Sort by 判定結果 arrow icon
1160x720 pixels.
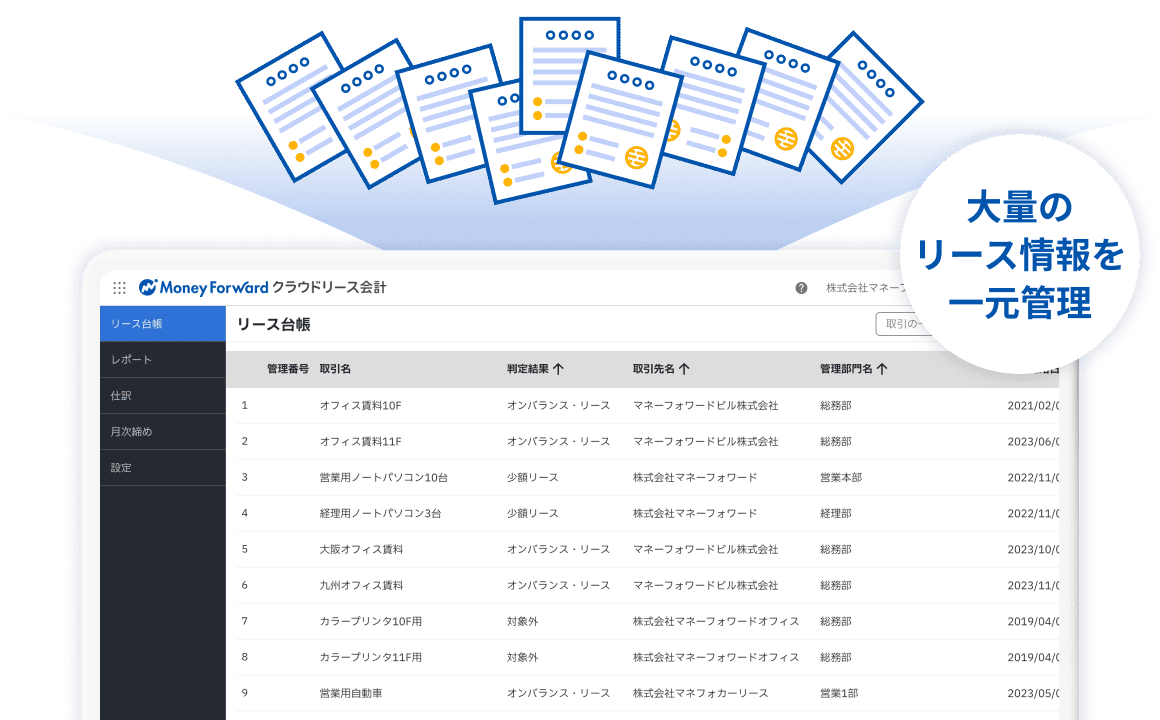559,369
